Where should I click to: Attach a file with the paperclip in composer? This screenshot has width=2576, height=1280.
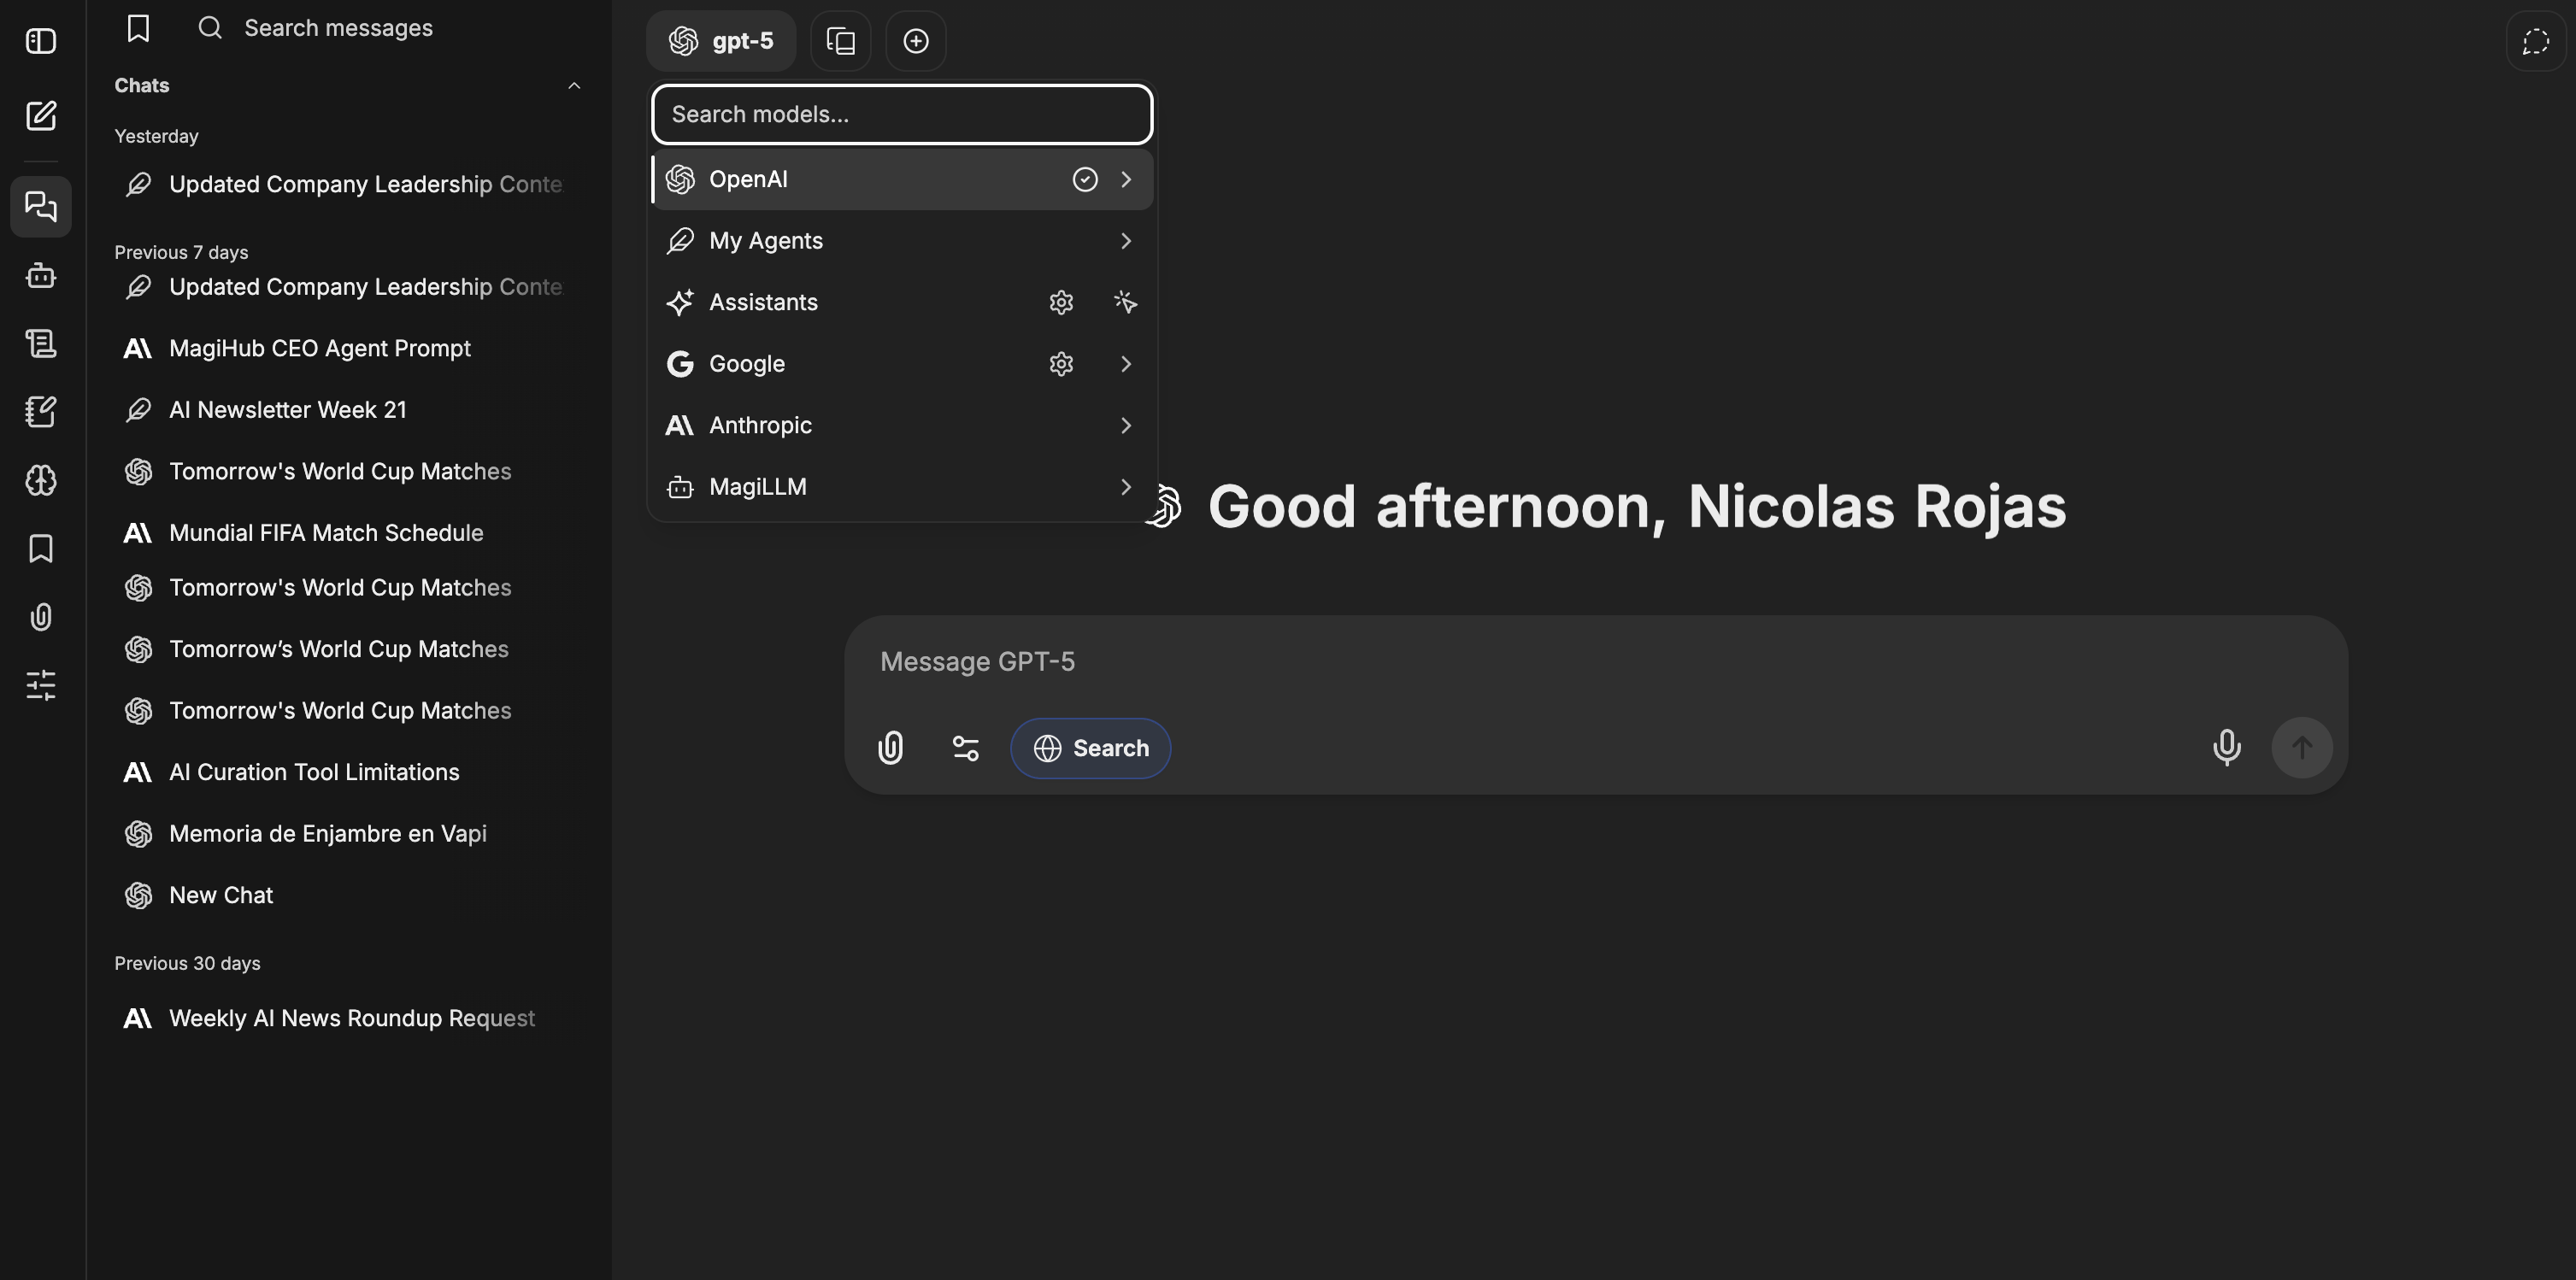(890, 748)
